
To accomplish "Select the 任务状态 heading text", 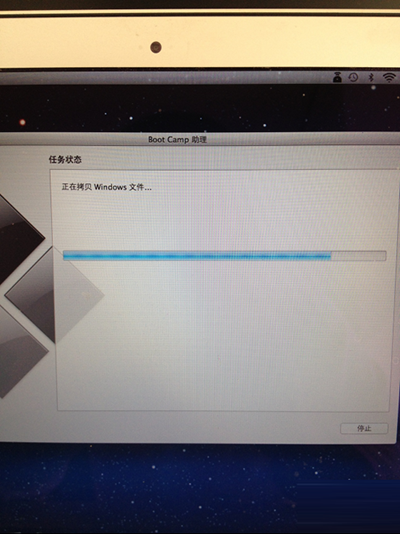I will tap(65, 159).
